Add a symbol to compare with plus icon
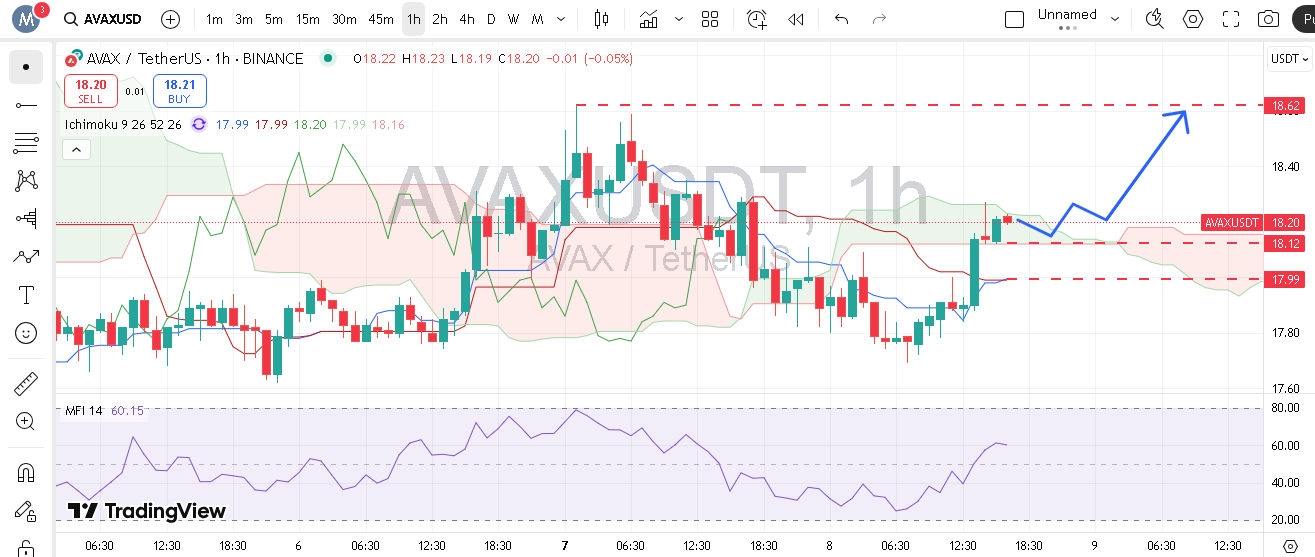This screenshot has width=1315, height=557. (x=171, y=19)
